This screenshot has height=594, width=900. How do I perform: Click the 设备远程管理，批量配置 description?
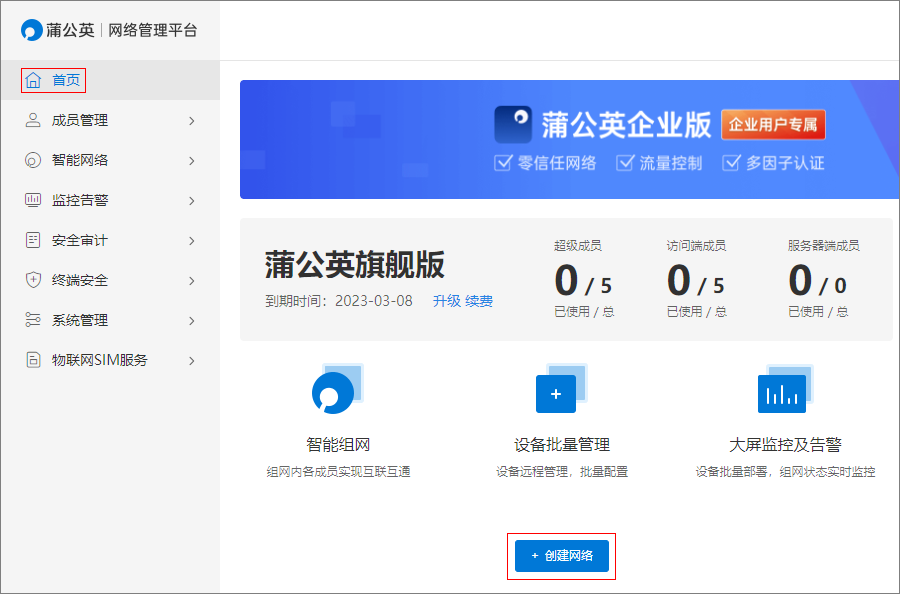(x=562, y=472)
